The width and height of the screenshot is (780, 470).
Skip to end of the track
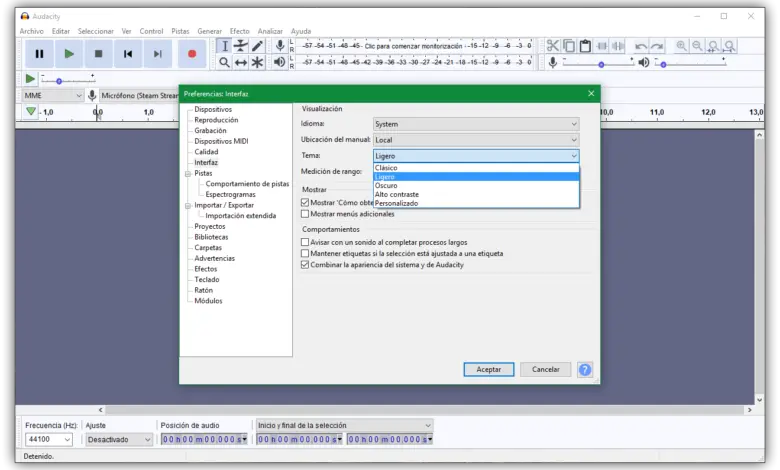click(x=158, y=54)
